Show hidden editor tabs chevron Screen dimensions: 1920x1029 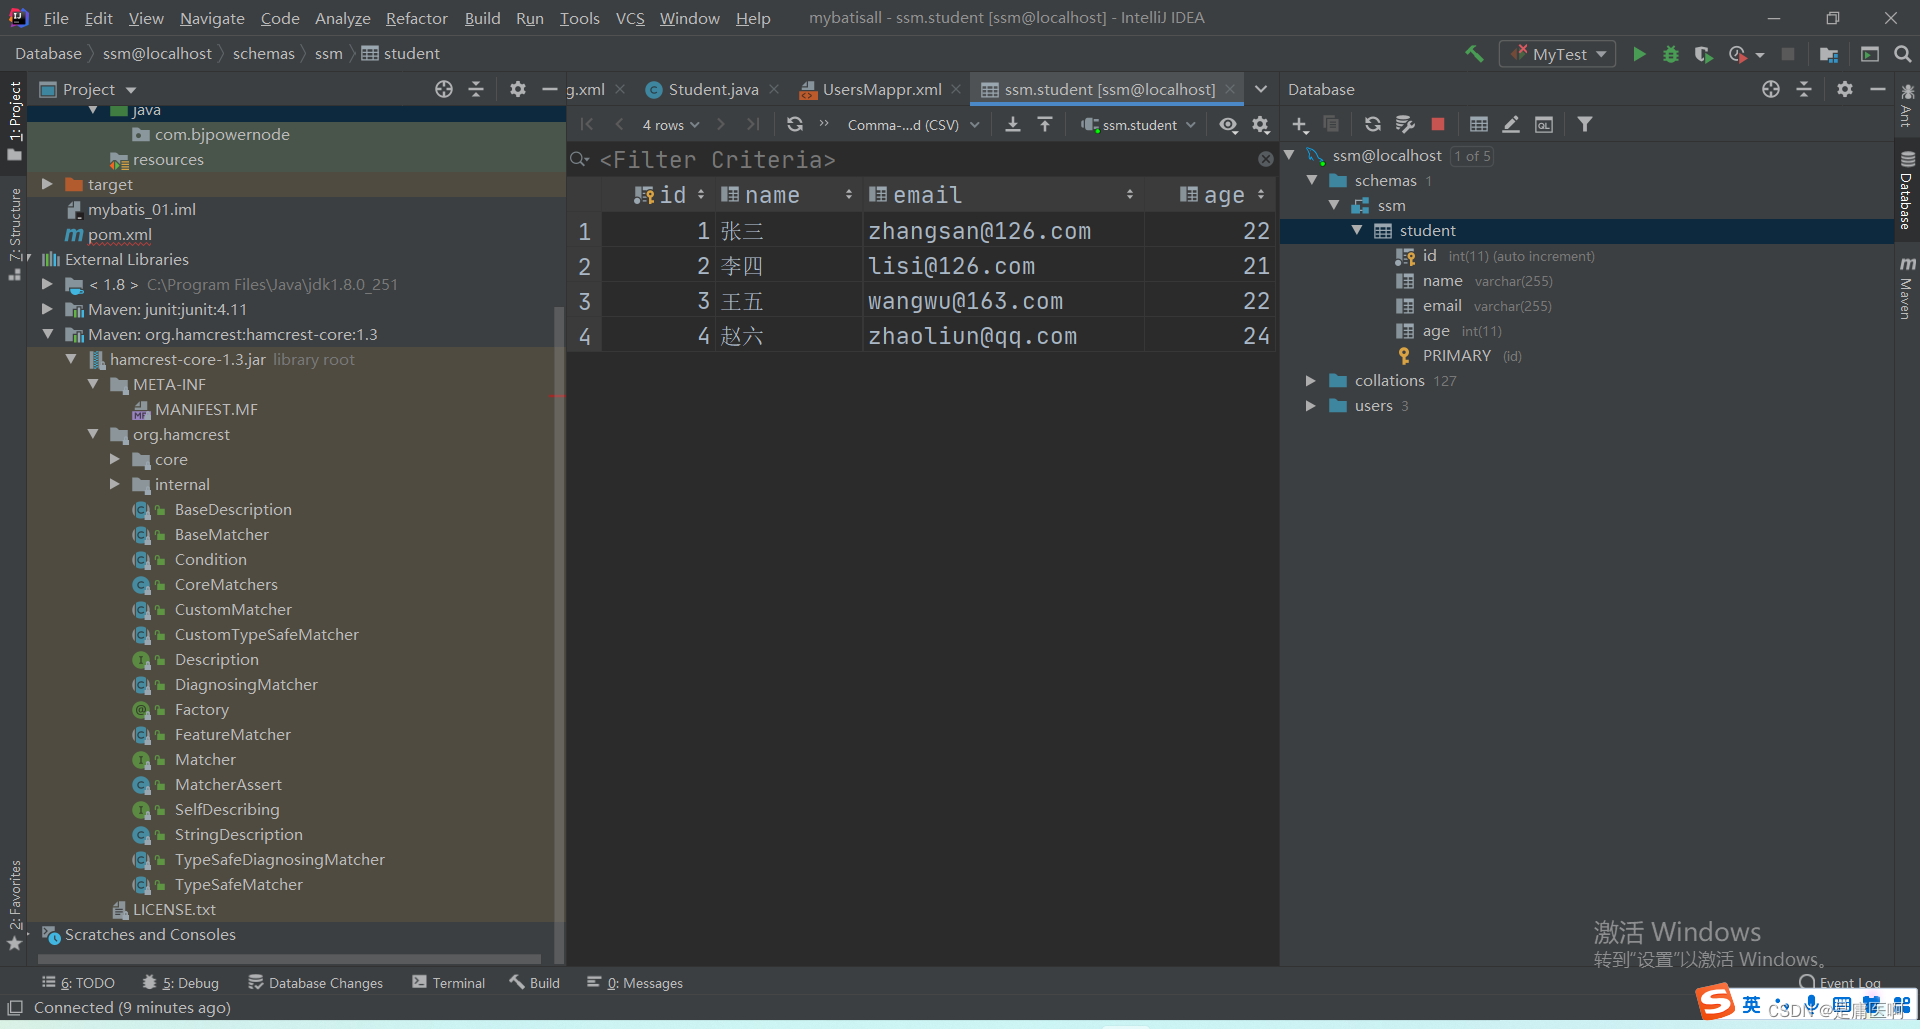tap(1261, 89)
